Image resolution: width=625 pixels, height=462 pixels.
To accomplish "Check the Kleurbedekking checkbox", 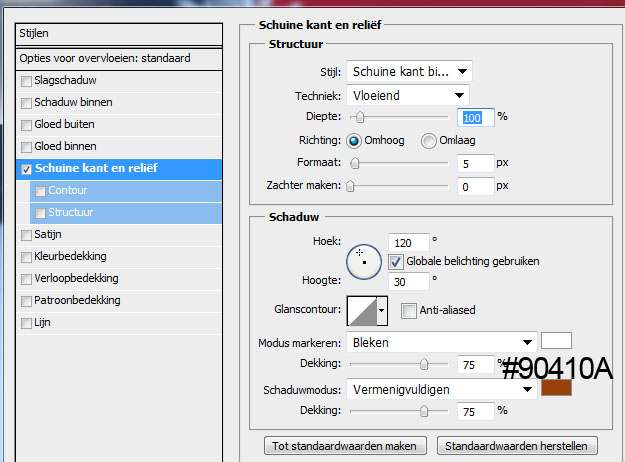I will [x=26, y=257].
